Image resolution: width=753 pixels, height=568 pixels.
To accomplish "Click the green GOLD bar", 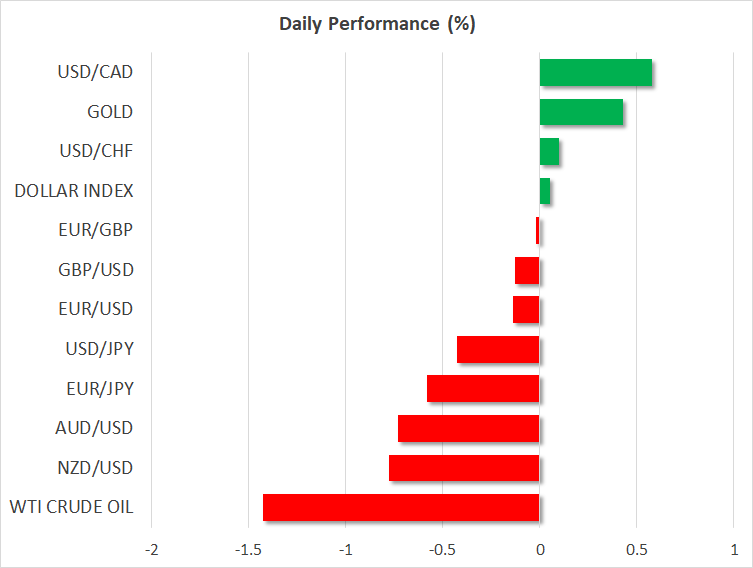I will (x=581, y=112).
